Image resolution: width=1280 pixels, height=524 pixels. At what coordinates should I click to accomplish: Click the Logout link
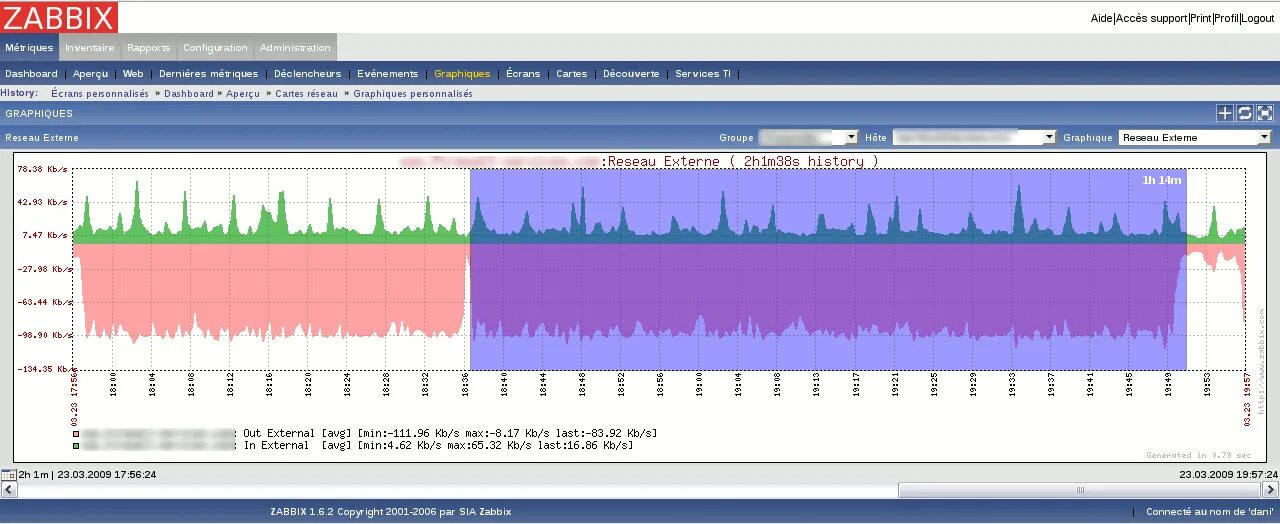pos(1258,18)
